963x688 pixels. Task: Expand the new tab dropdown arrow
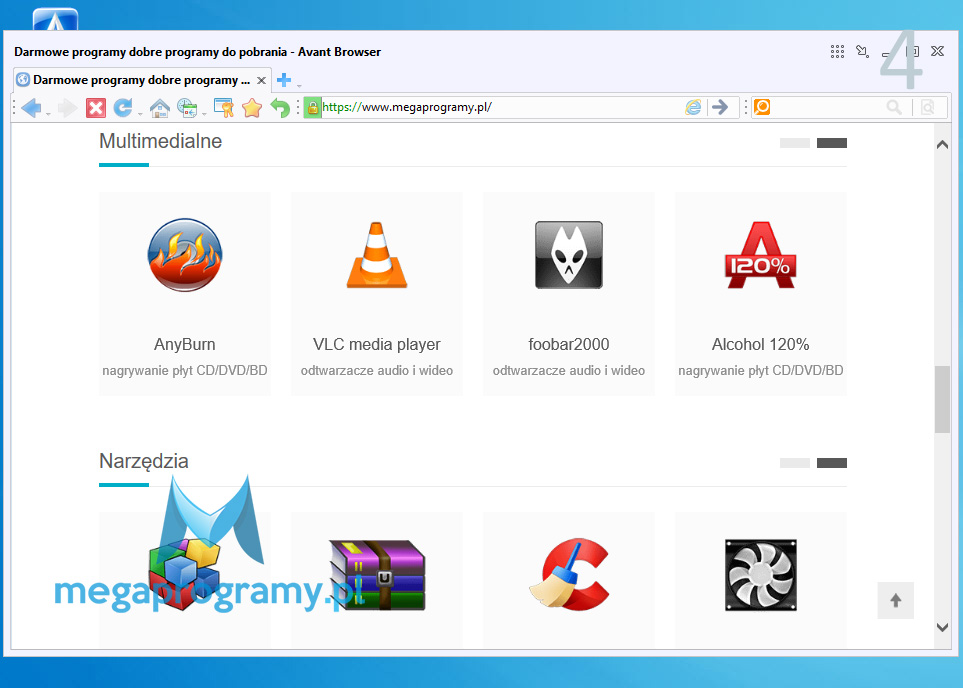pos(299,85)
